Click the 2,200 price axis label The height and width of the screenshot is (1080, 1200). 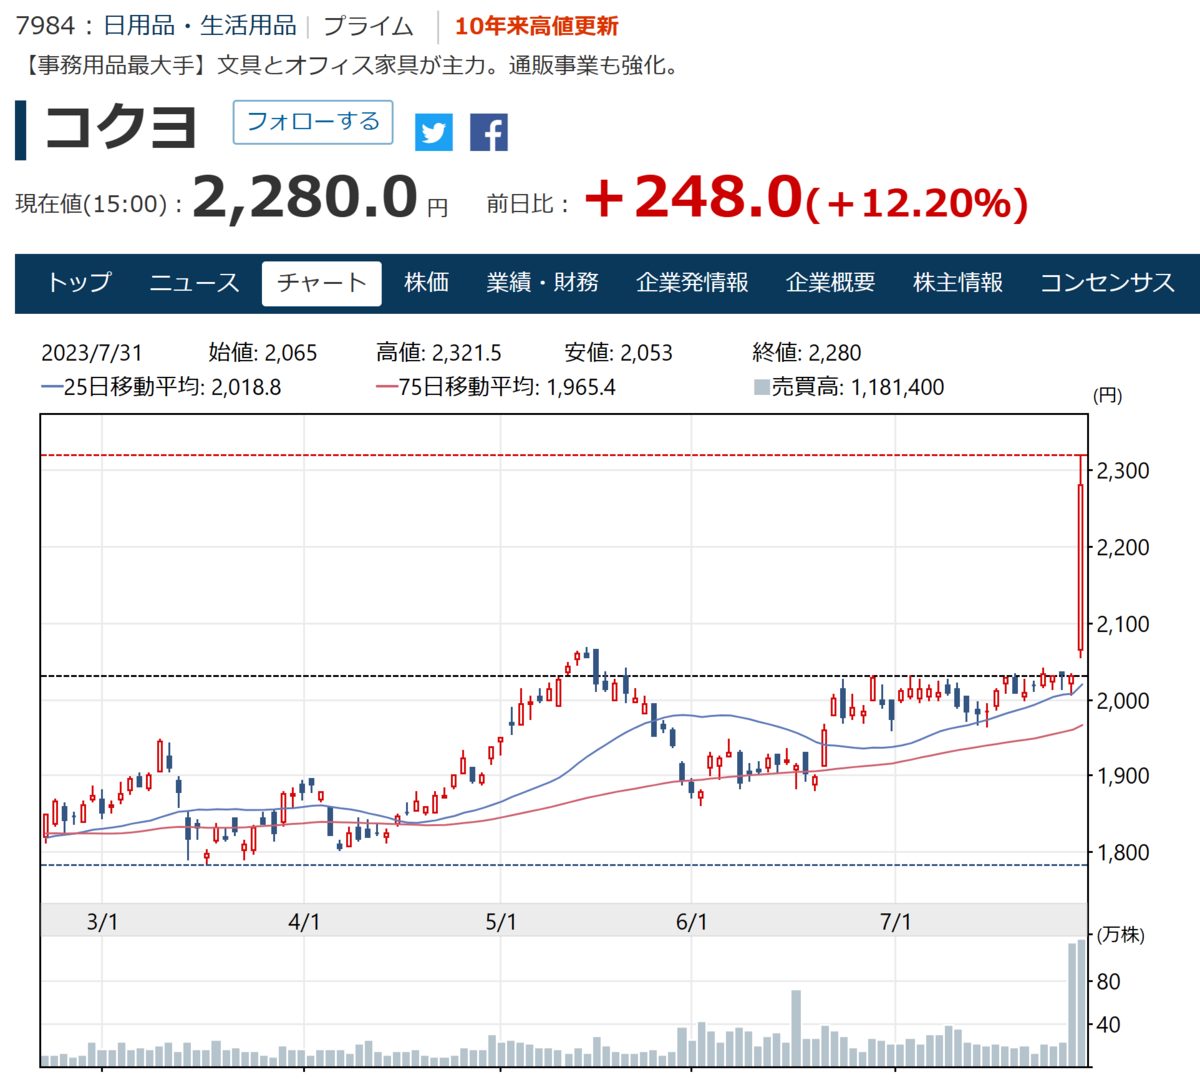1123,548
